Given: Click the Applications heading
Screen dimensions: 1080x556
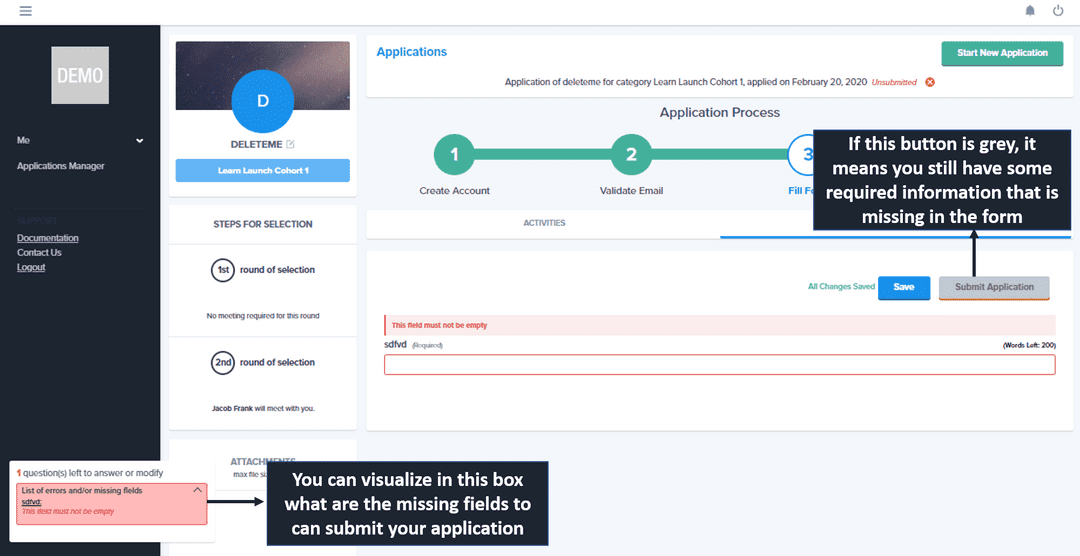Looking at the screenshot, I should (x=411, y=52).
